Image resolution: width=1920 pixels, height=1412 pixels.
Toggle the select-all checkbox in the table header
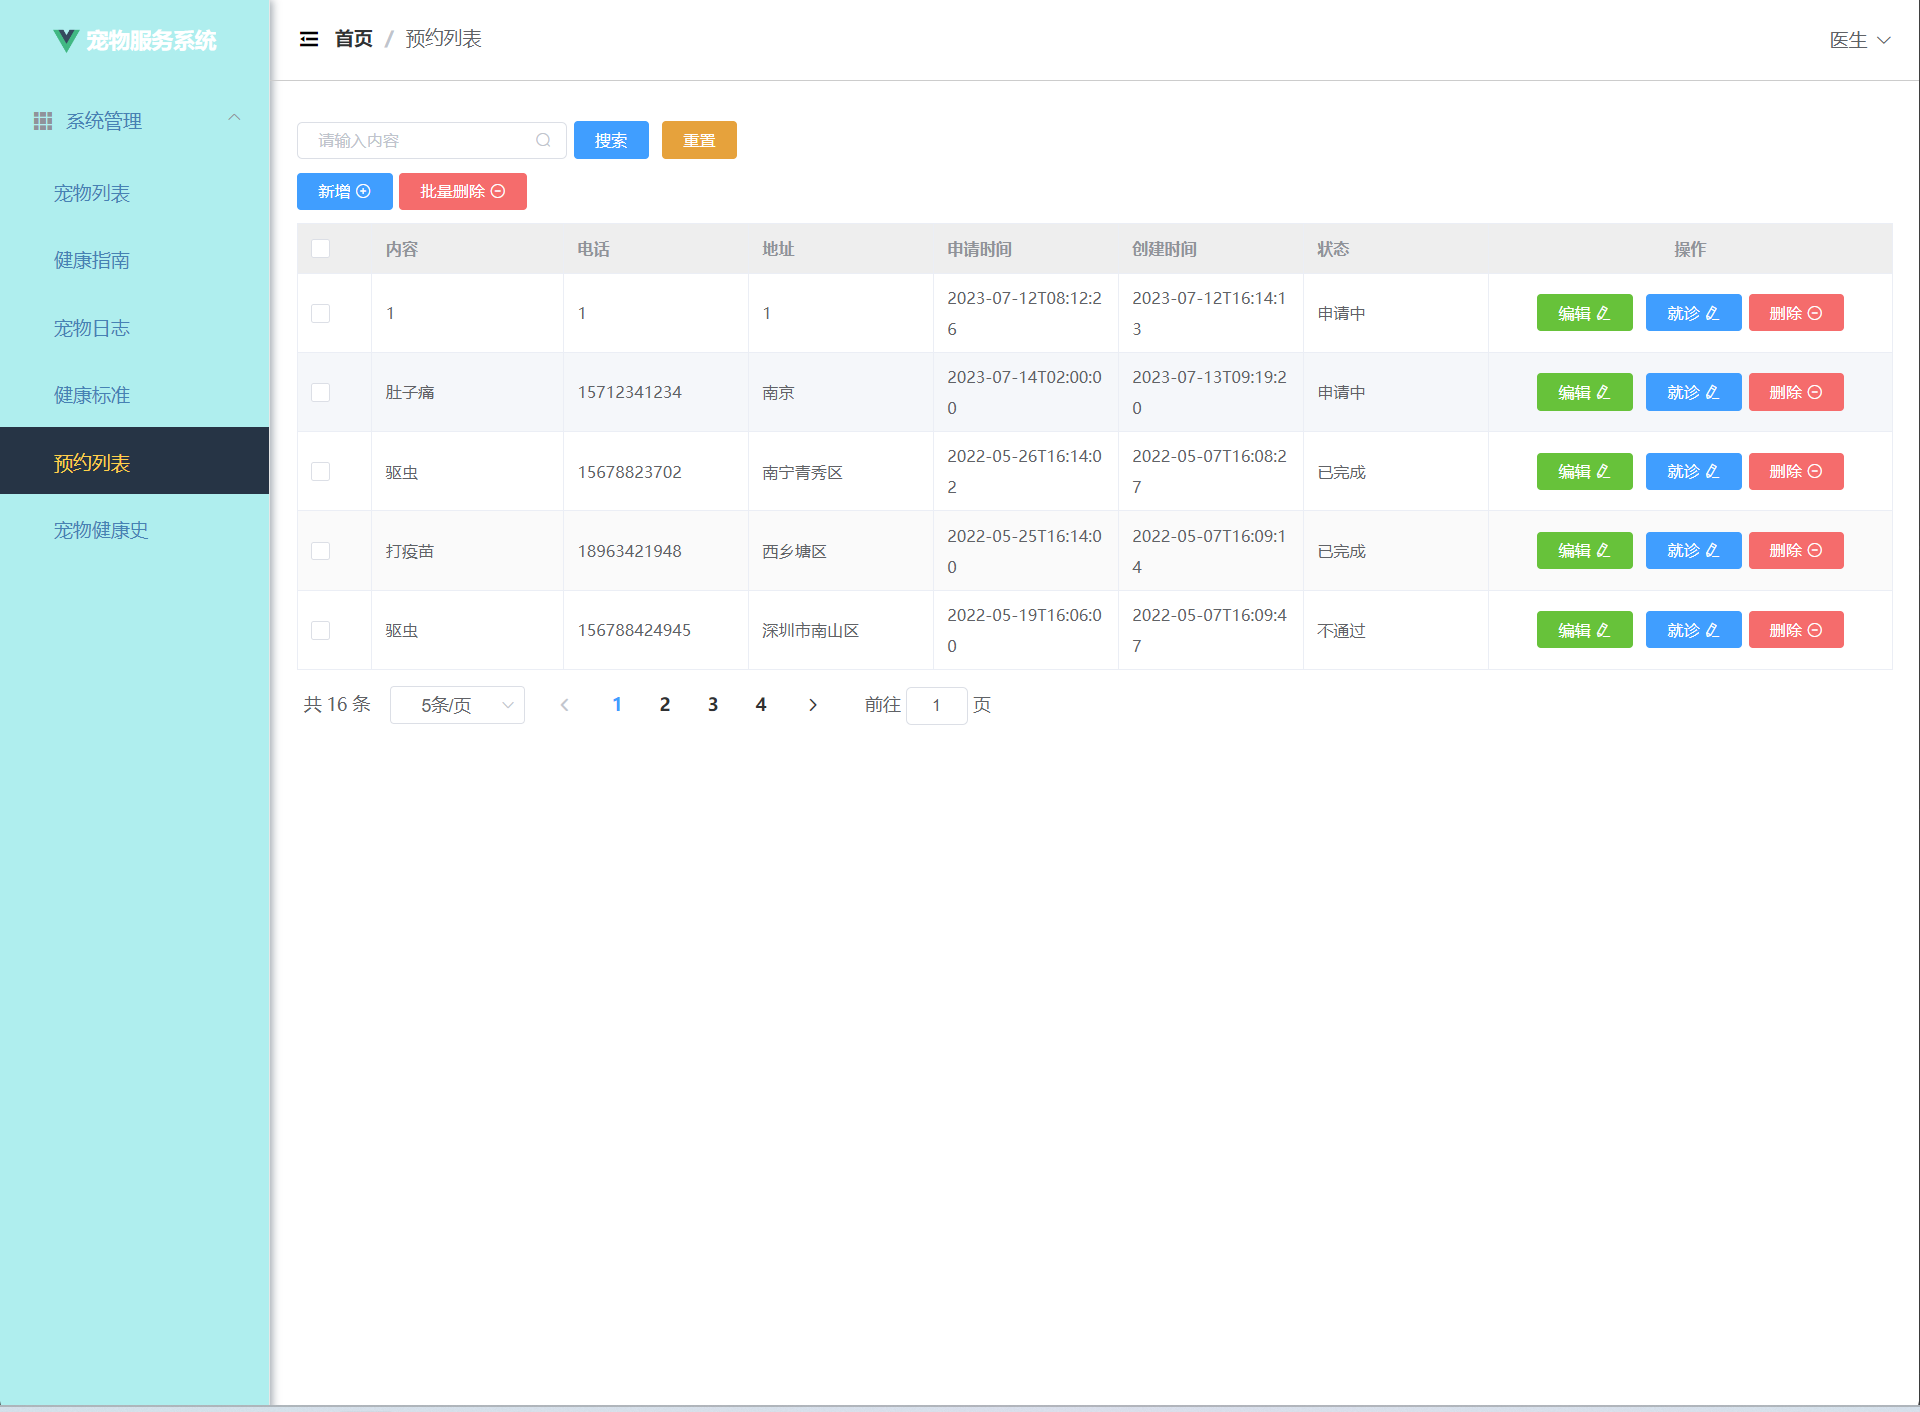pos(321,248)
